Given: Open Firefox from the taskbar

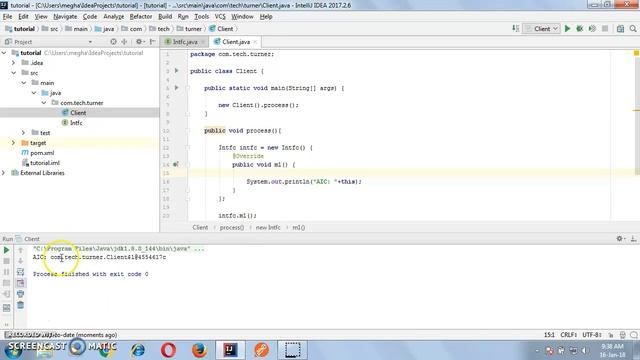Looking at the screenshot, I should coord(199,350).
